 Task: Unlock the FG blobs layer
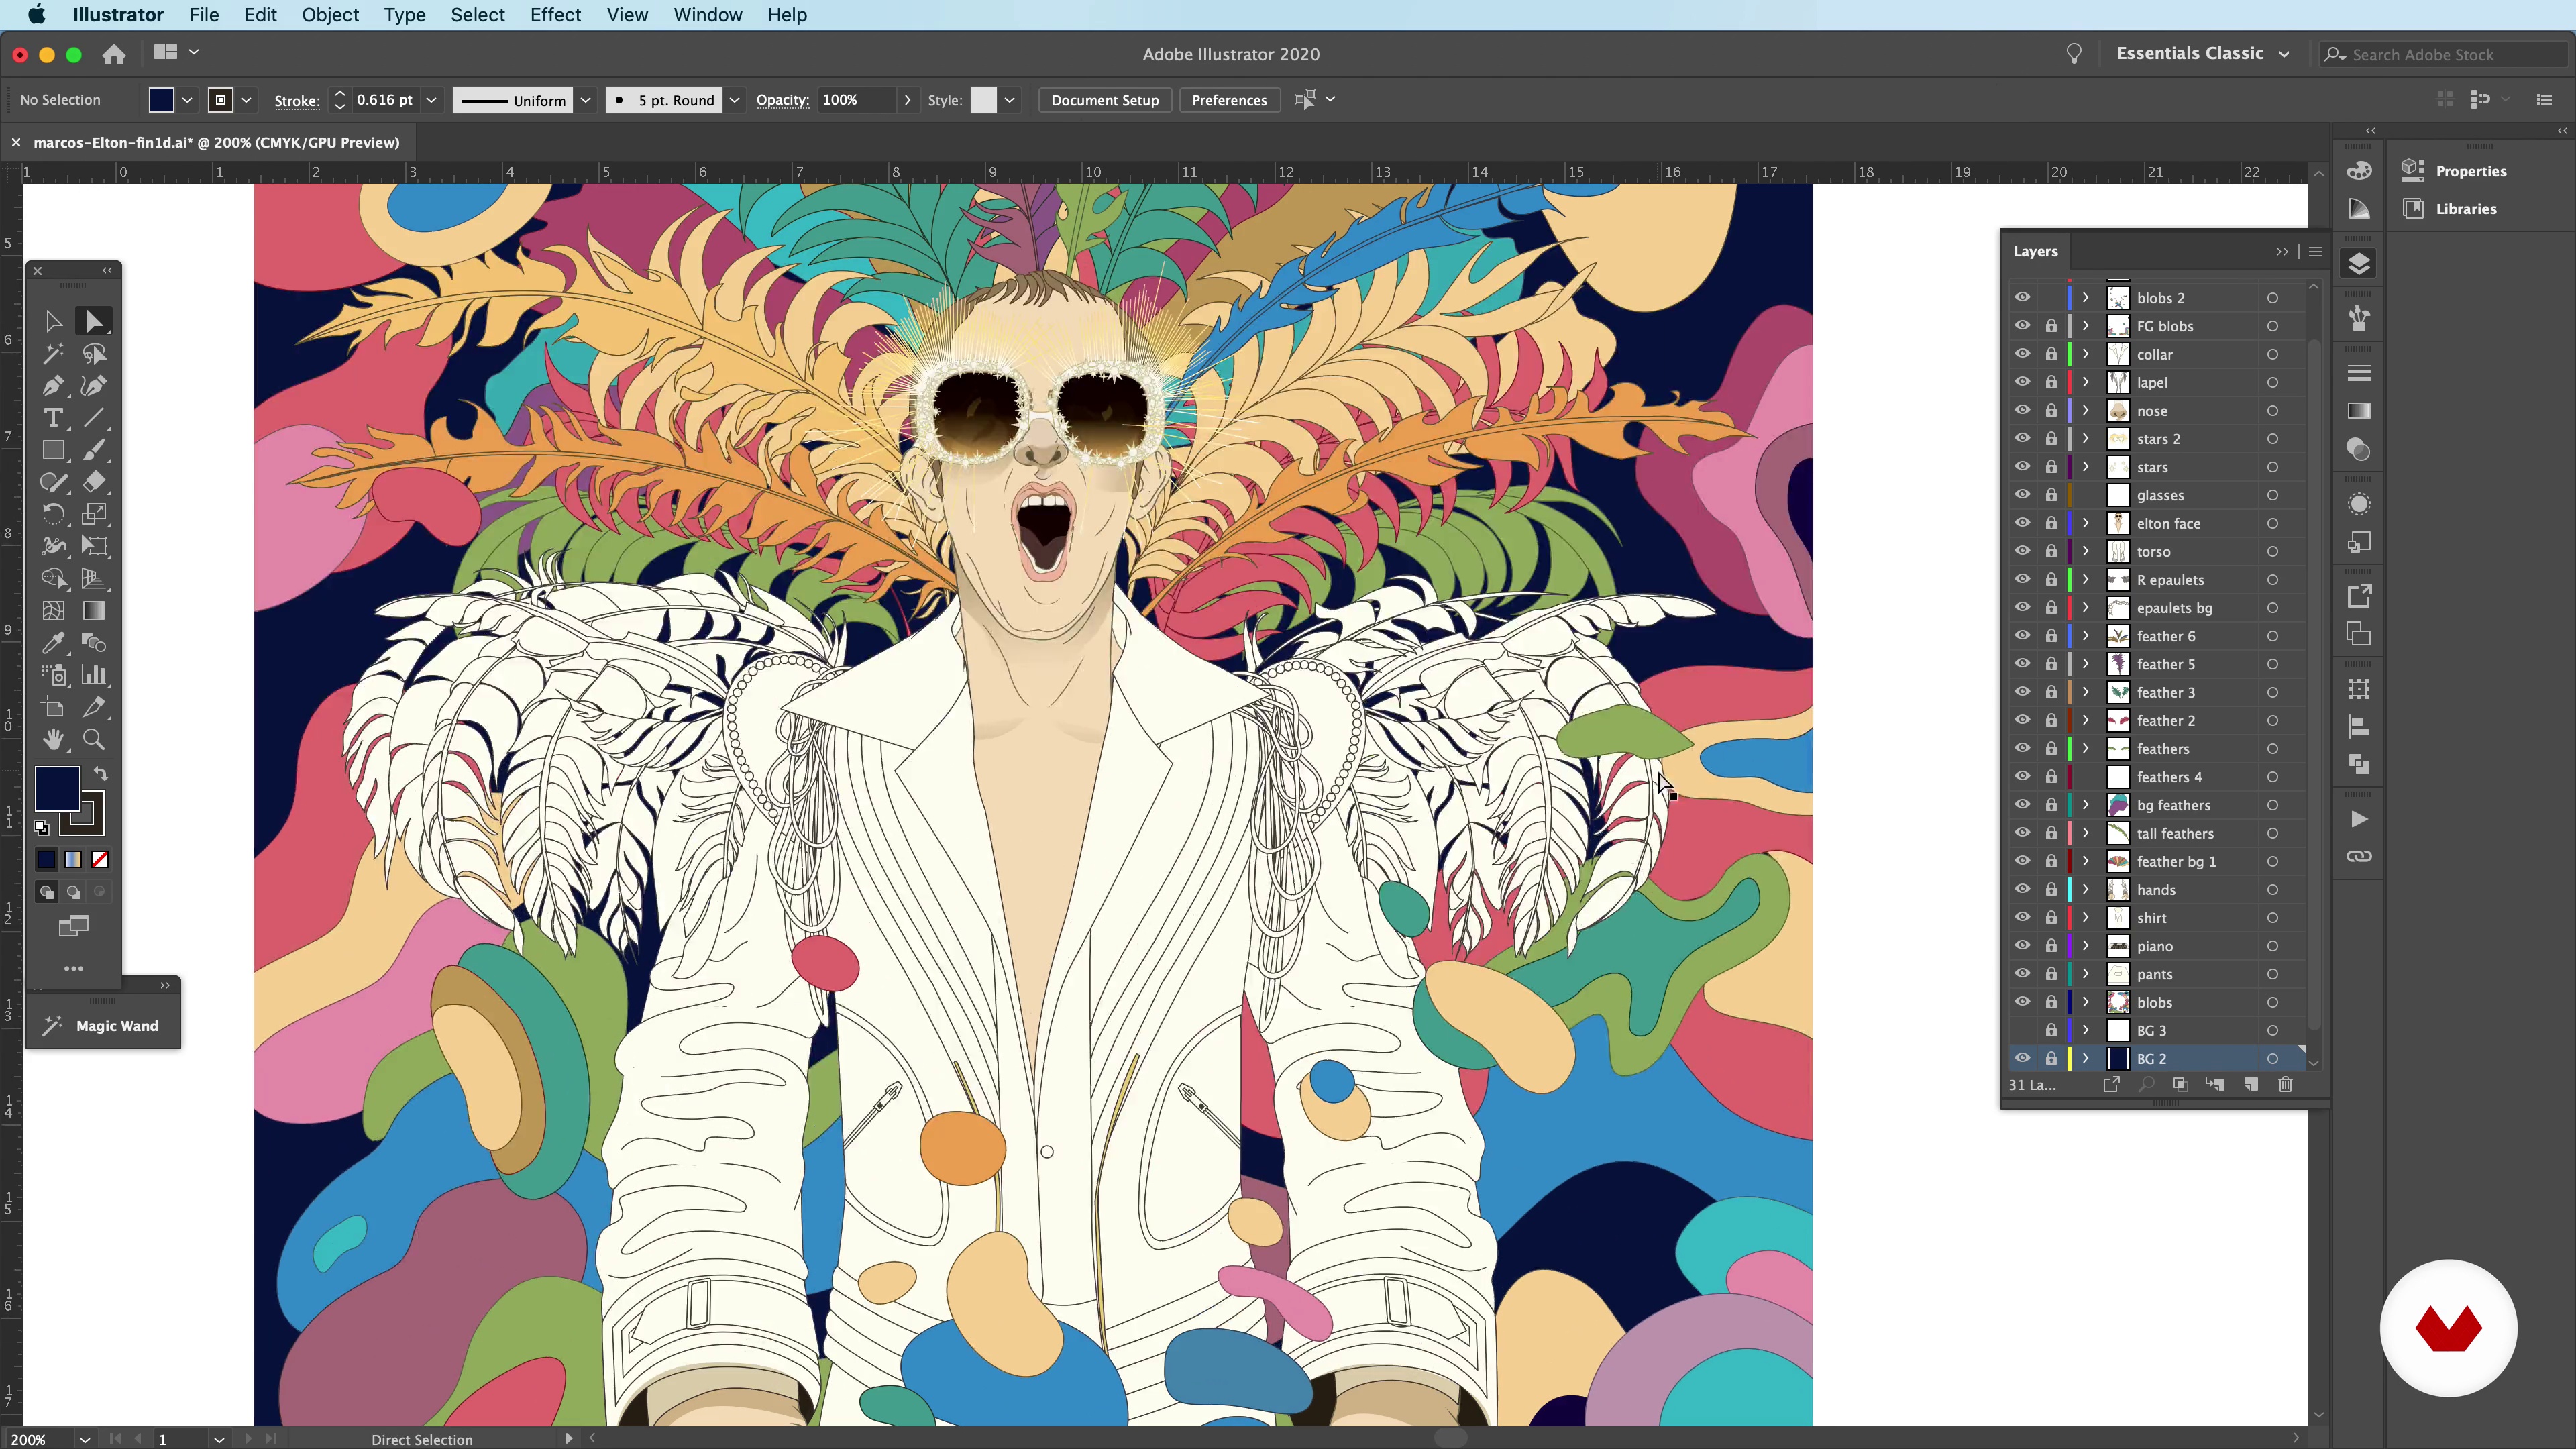pos(2051,326)
